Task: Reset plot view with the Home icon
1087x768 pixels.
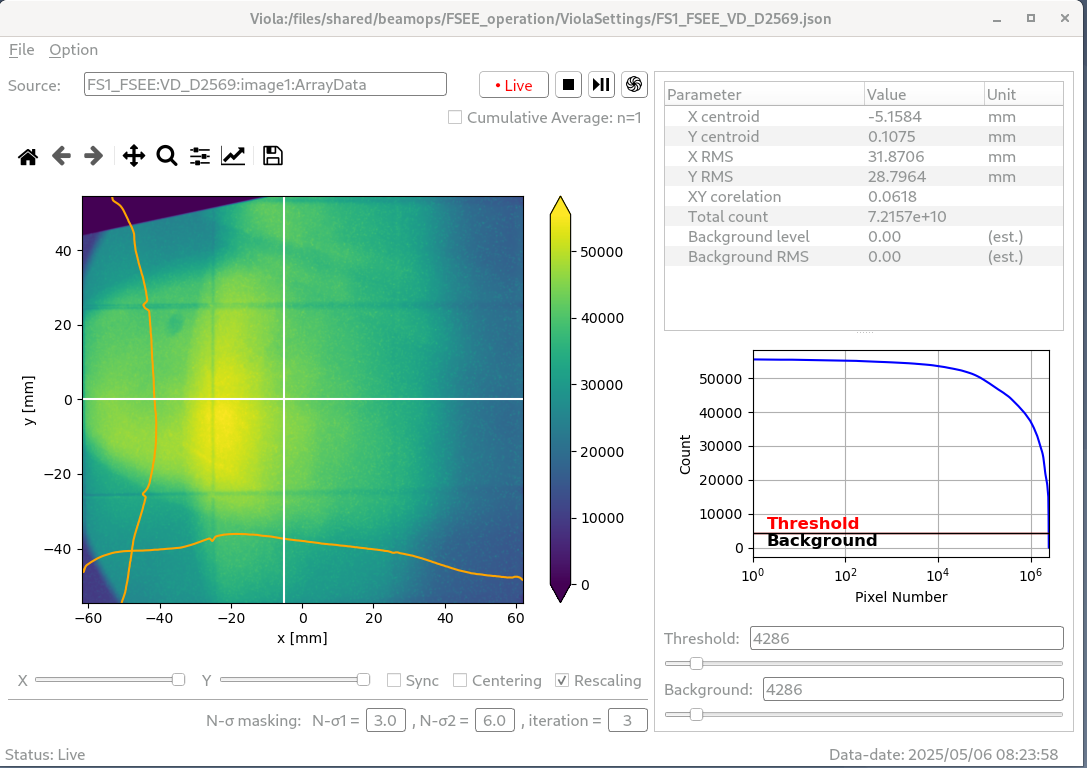Action: pos(28,156)
